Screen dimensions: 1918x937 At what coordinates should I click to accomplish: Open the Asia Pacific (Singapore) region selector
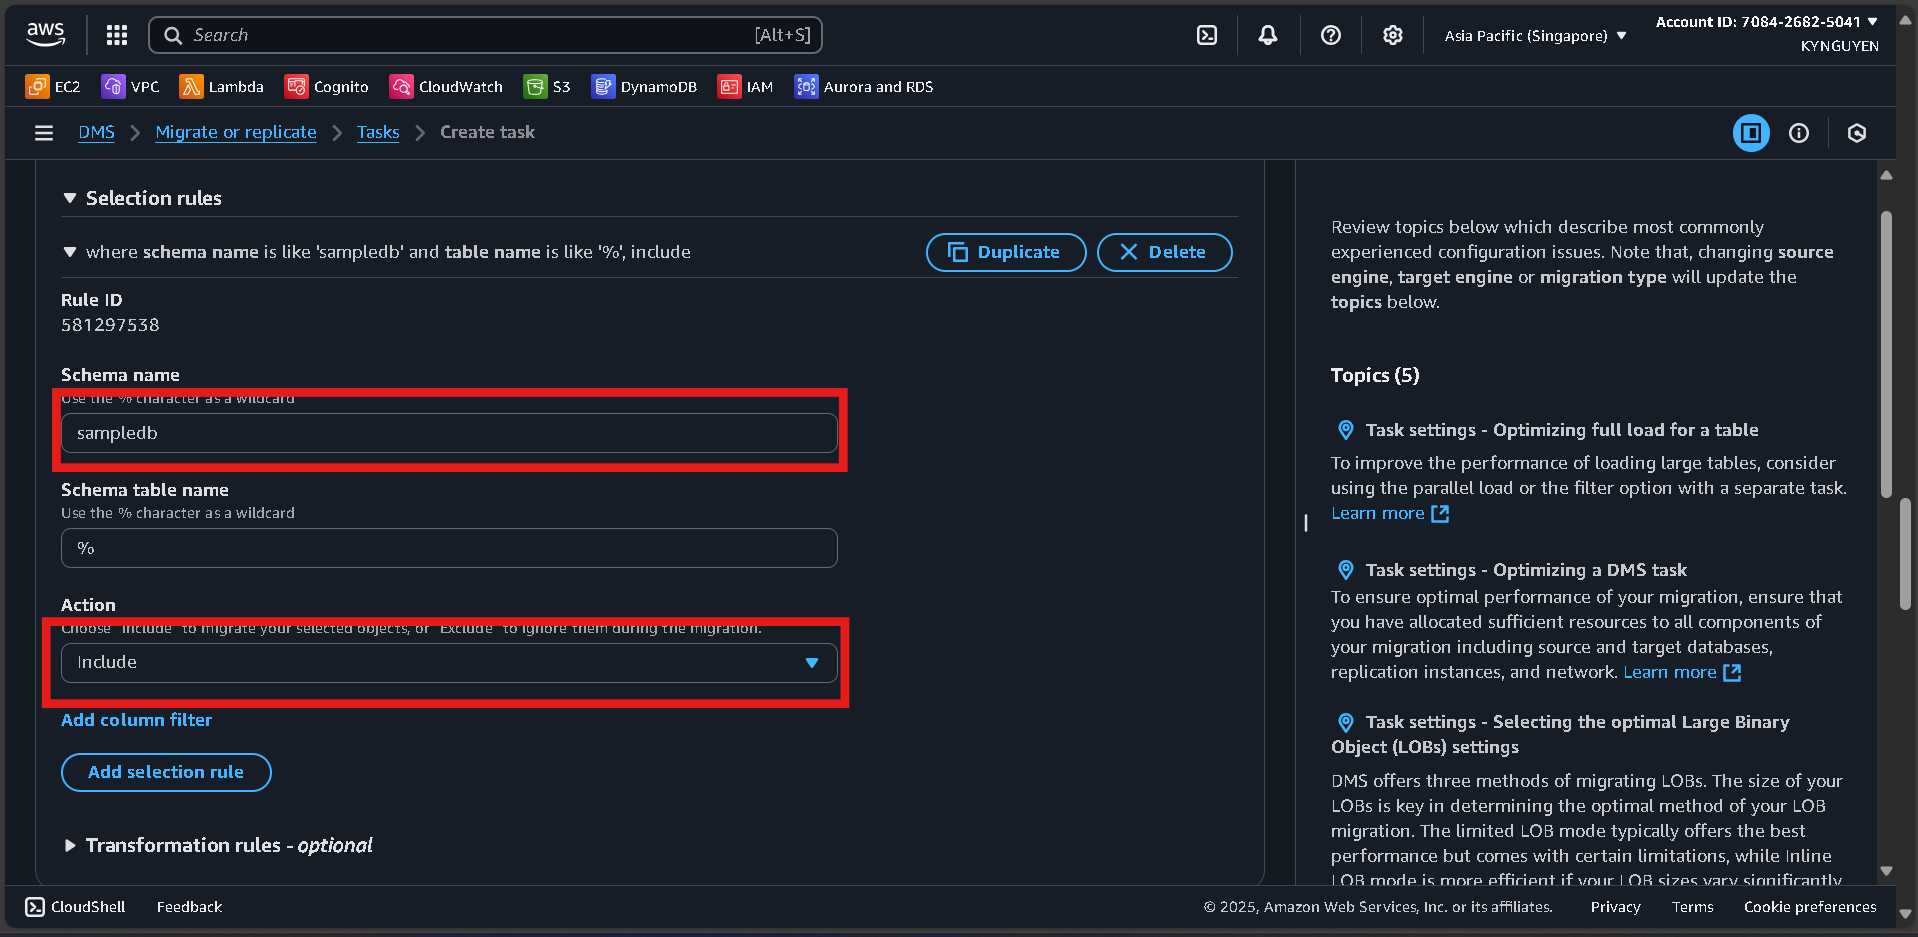[1533, 35]
